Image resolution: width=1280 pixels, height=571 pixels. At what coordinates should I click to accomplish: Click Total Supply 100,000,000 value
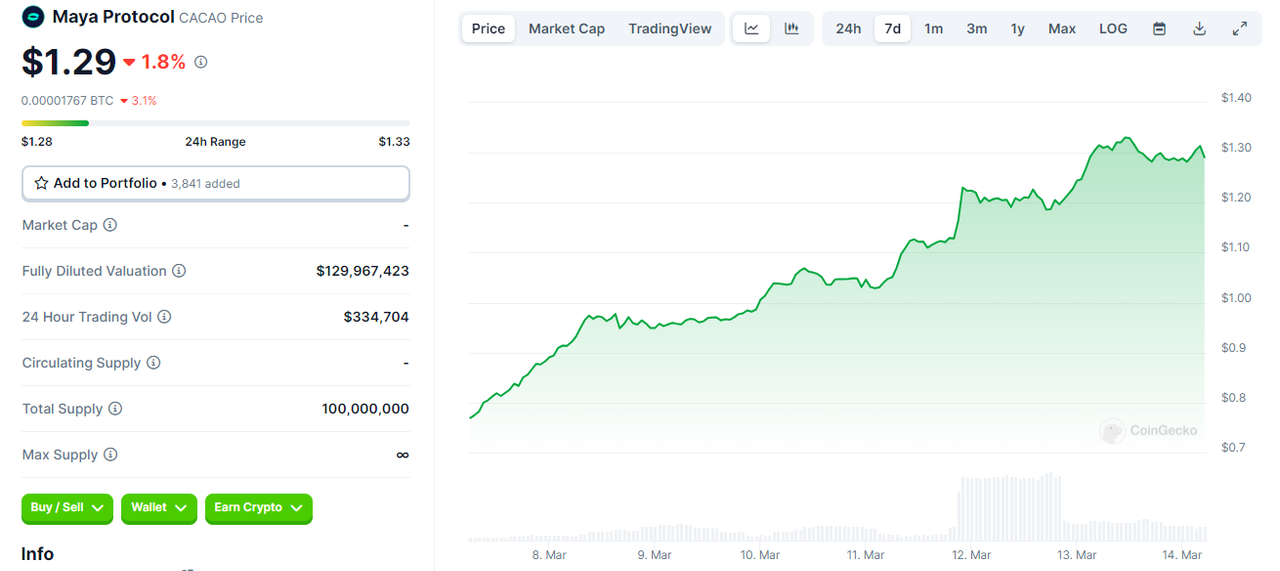[365, 409]
